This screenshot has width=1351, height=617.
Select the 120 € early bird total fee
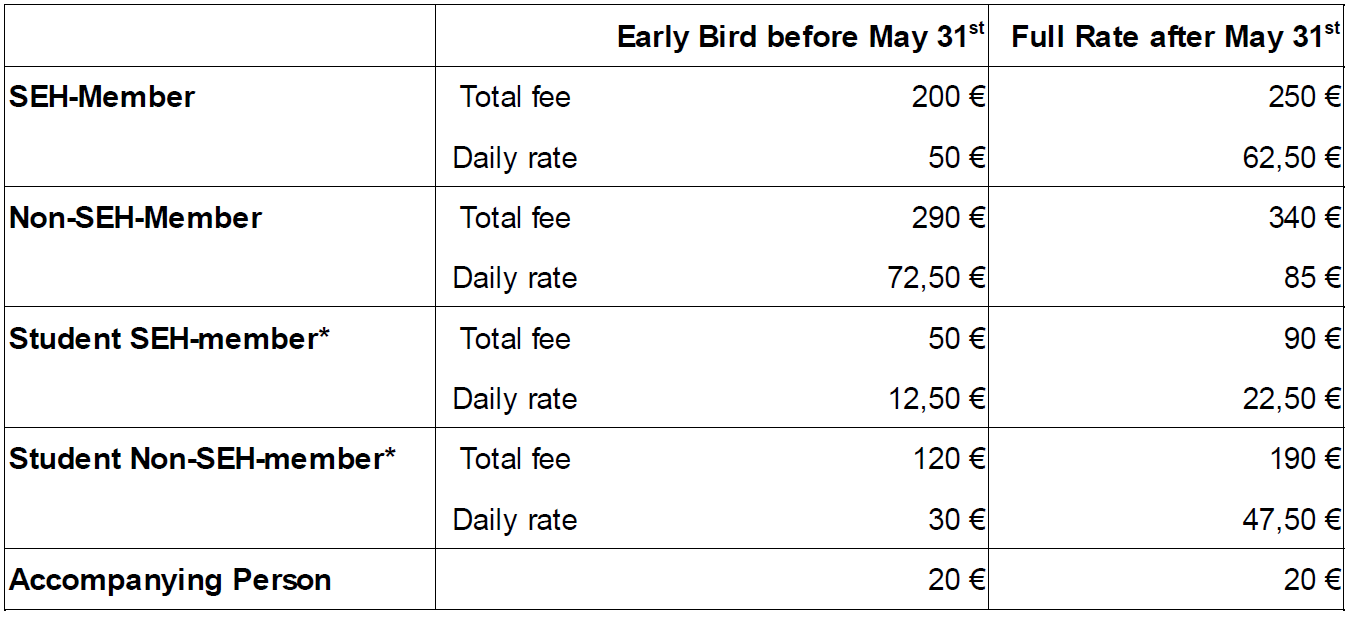[948, 459]
